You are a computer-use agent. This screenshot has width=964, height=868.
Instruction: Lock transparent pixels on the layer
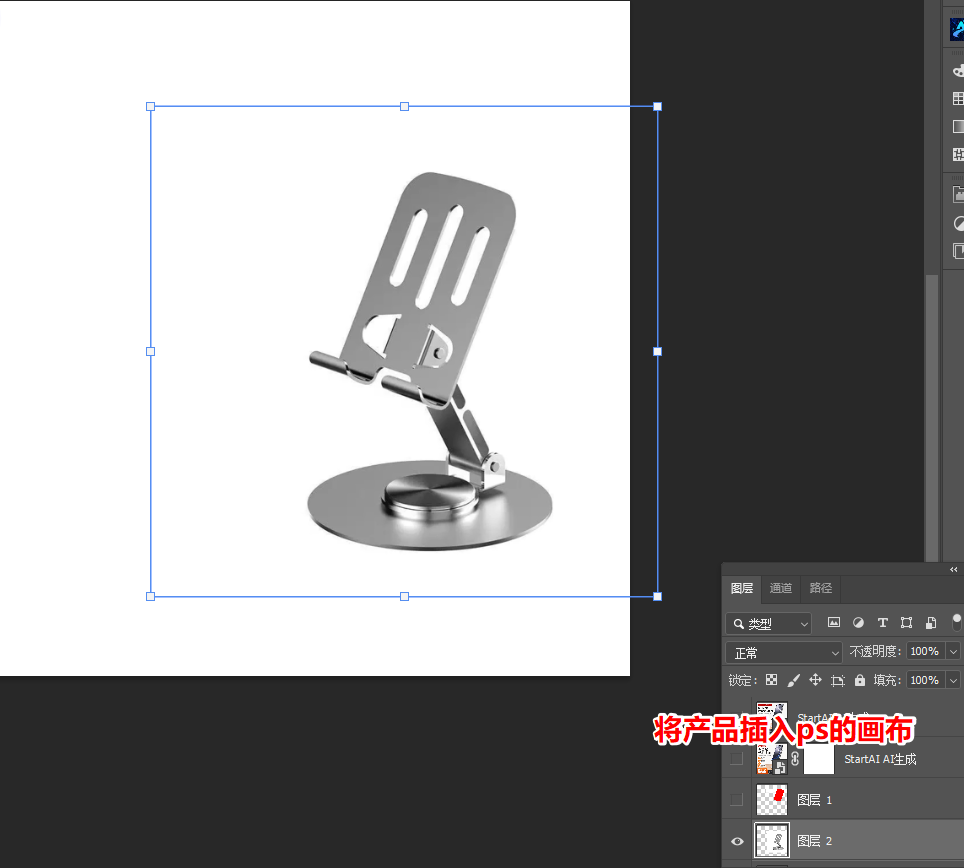(772, 680)
